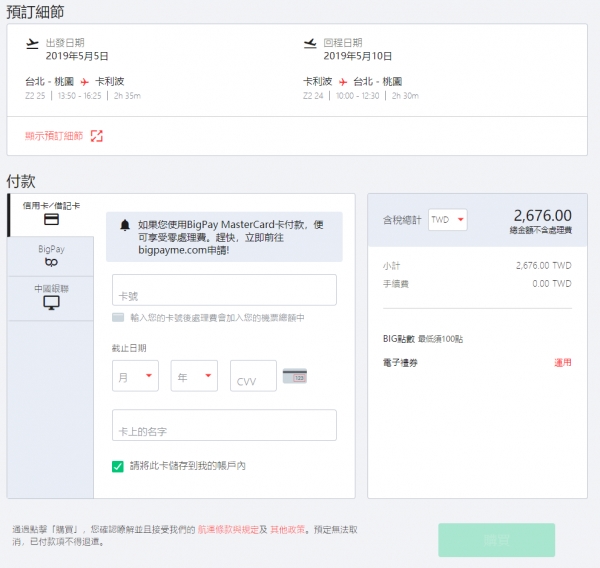Image resolution: width=600 pixels, height=568 pixels.
Task: Uncheck the save card to my account checkbox
Action: click(118, 466)
